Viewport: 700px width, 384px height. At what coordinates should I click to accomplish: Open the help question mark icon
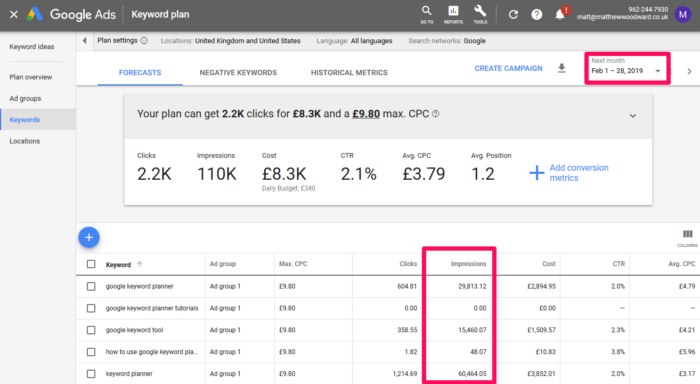pyautogui.click(x=537, y=15)
